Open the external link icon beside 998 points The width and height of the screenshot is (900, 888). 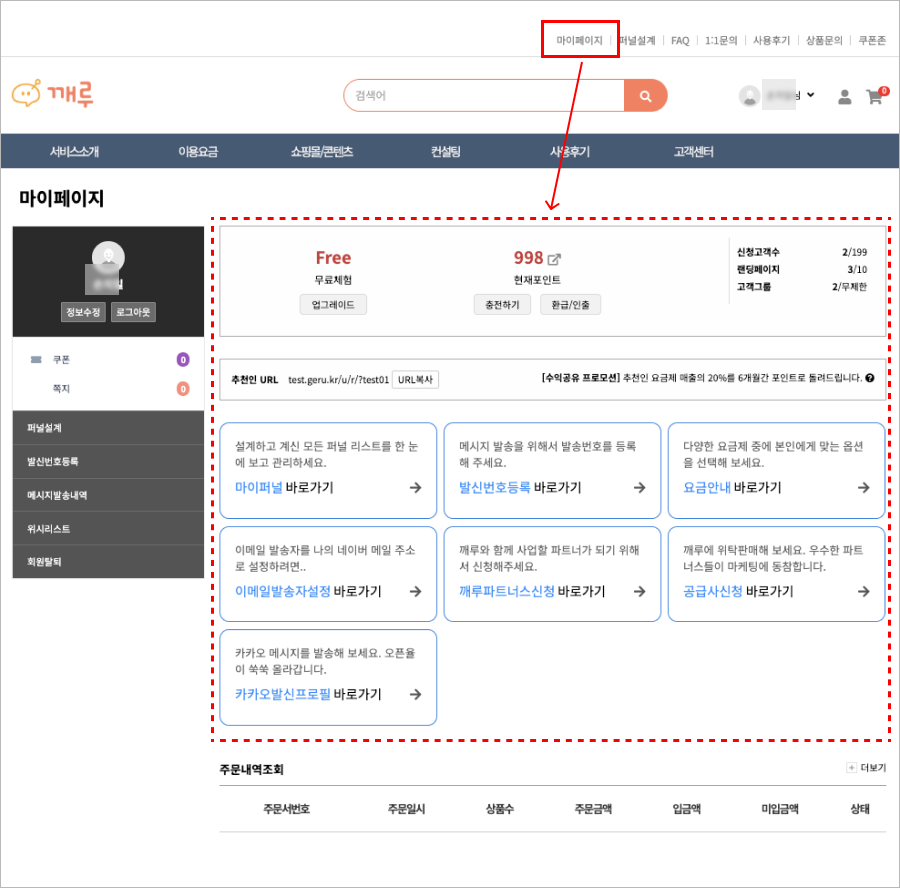554,259
